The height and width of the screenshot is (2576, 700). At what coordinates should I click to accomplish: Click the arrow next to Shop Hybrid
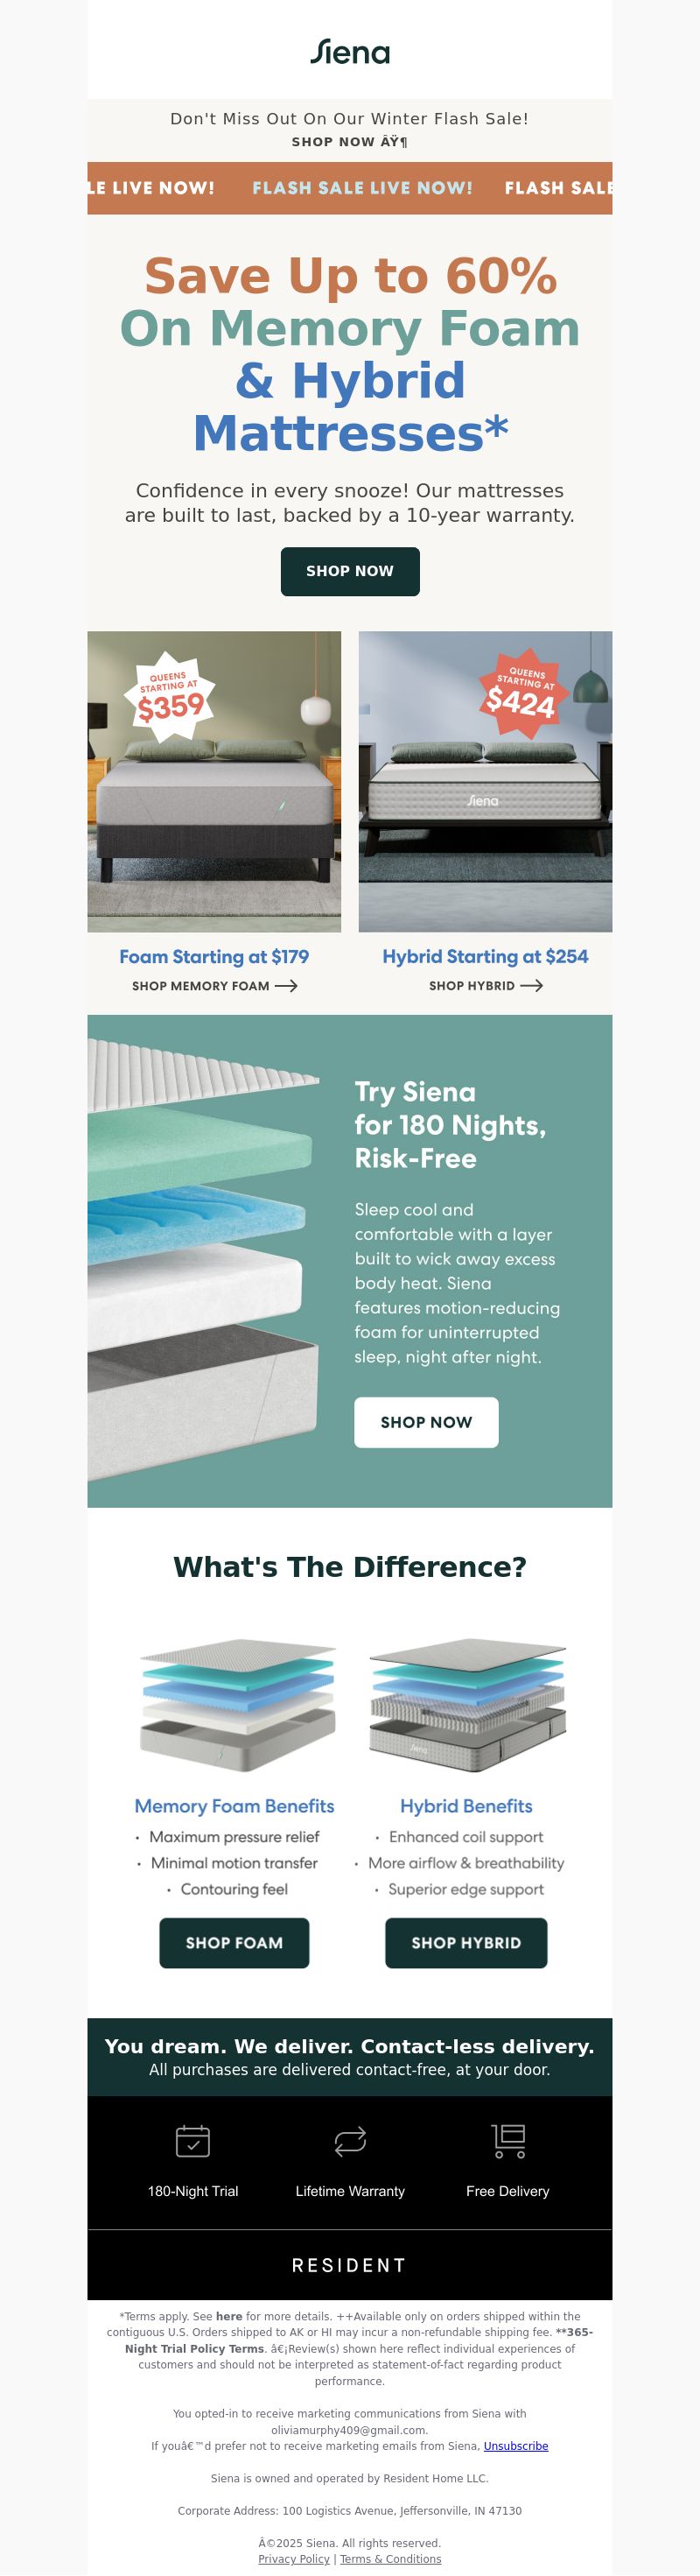pos(531,986)
